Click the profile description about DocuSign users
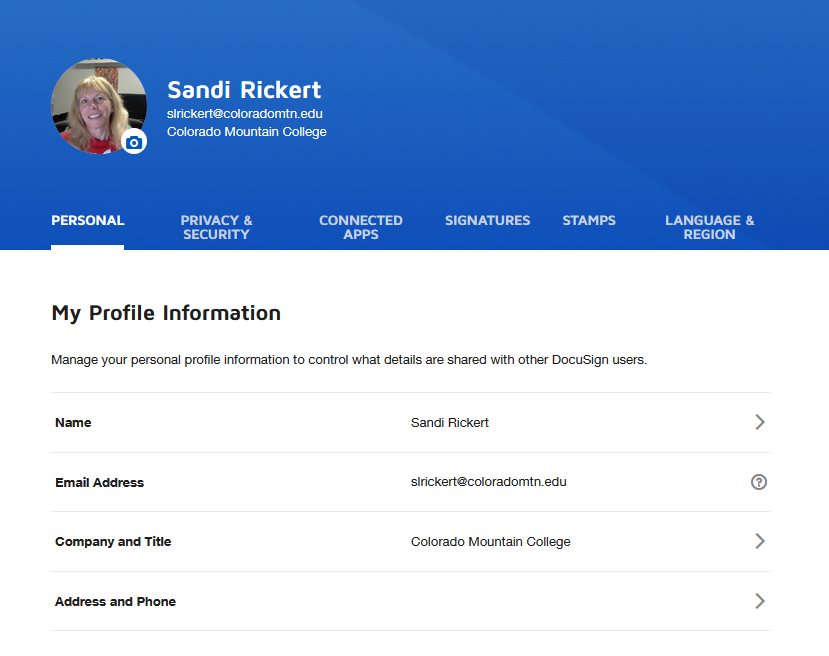 (349, 360)
